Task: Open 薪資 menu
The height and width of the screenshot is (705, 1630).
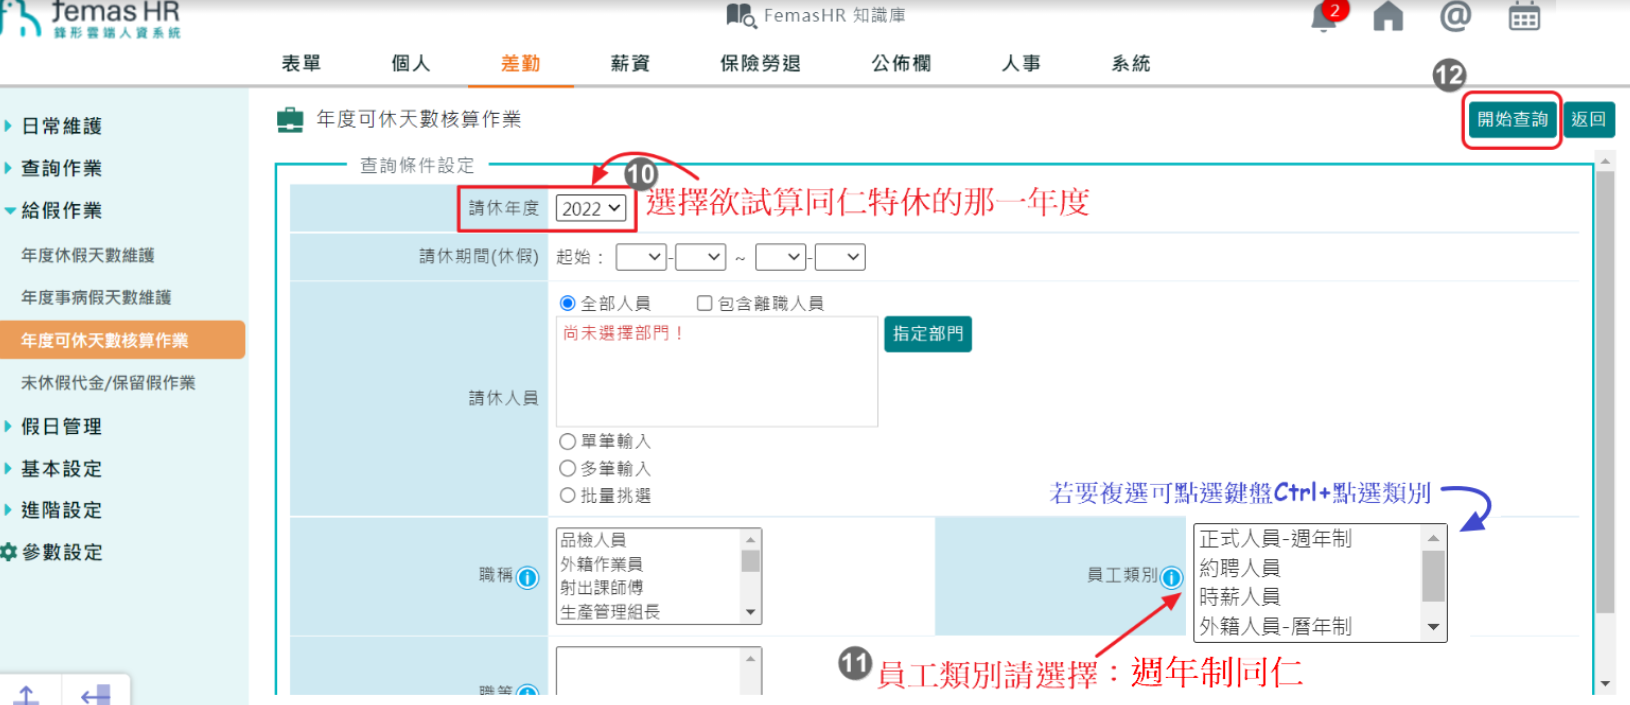Action: (x=631, y=63)
